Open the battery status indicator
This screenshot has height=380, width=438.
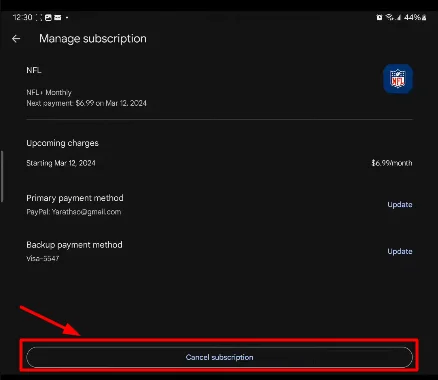424,17
